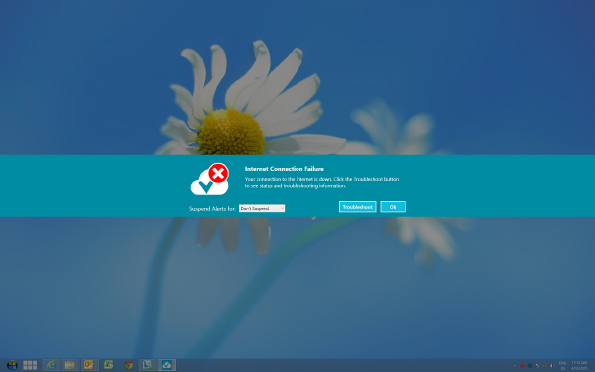The image size is (595, 372).
Task: Click the red cloud tray icon
Action: coord(523,366)
